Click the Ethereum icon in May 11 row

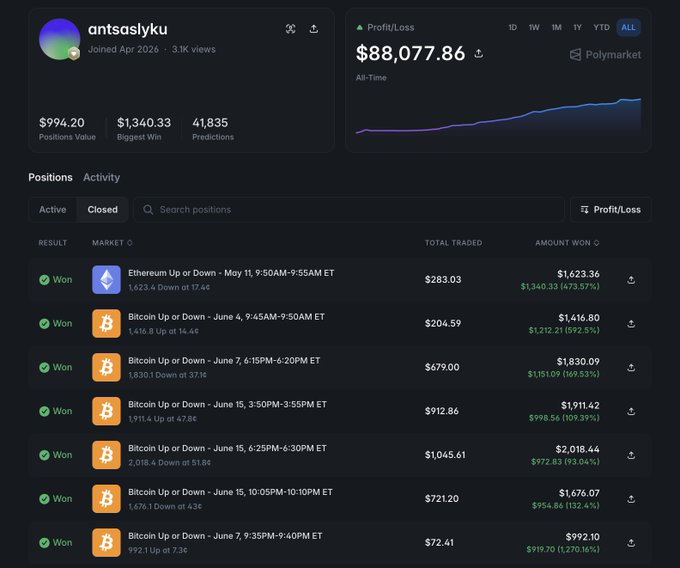(106, 280)
